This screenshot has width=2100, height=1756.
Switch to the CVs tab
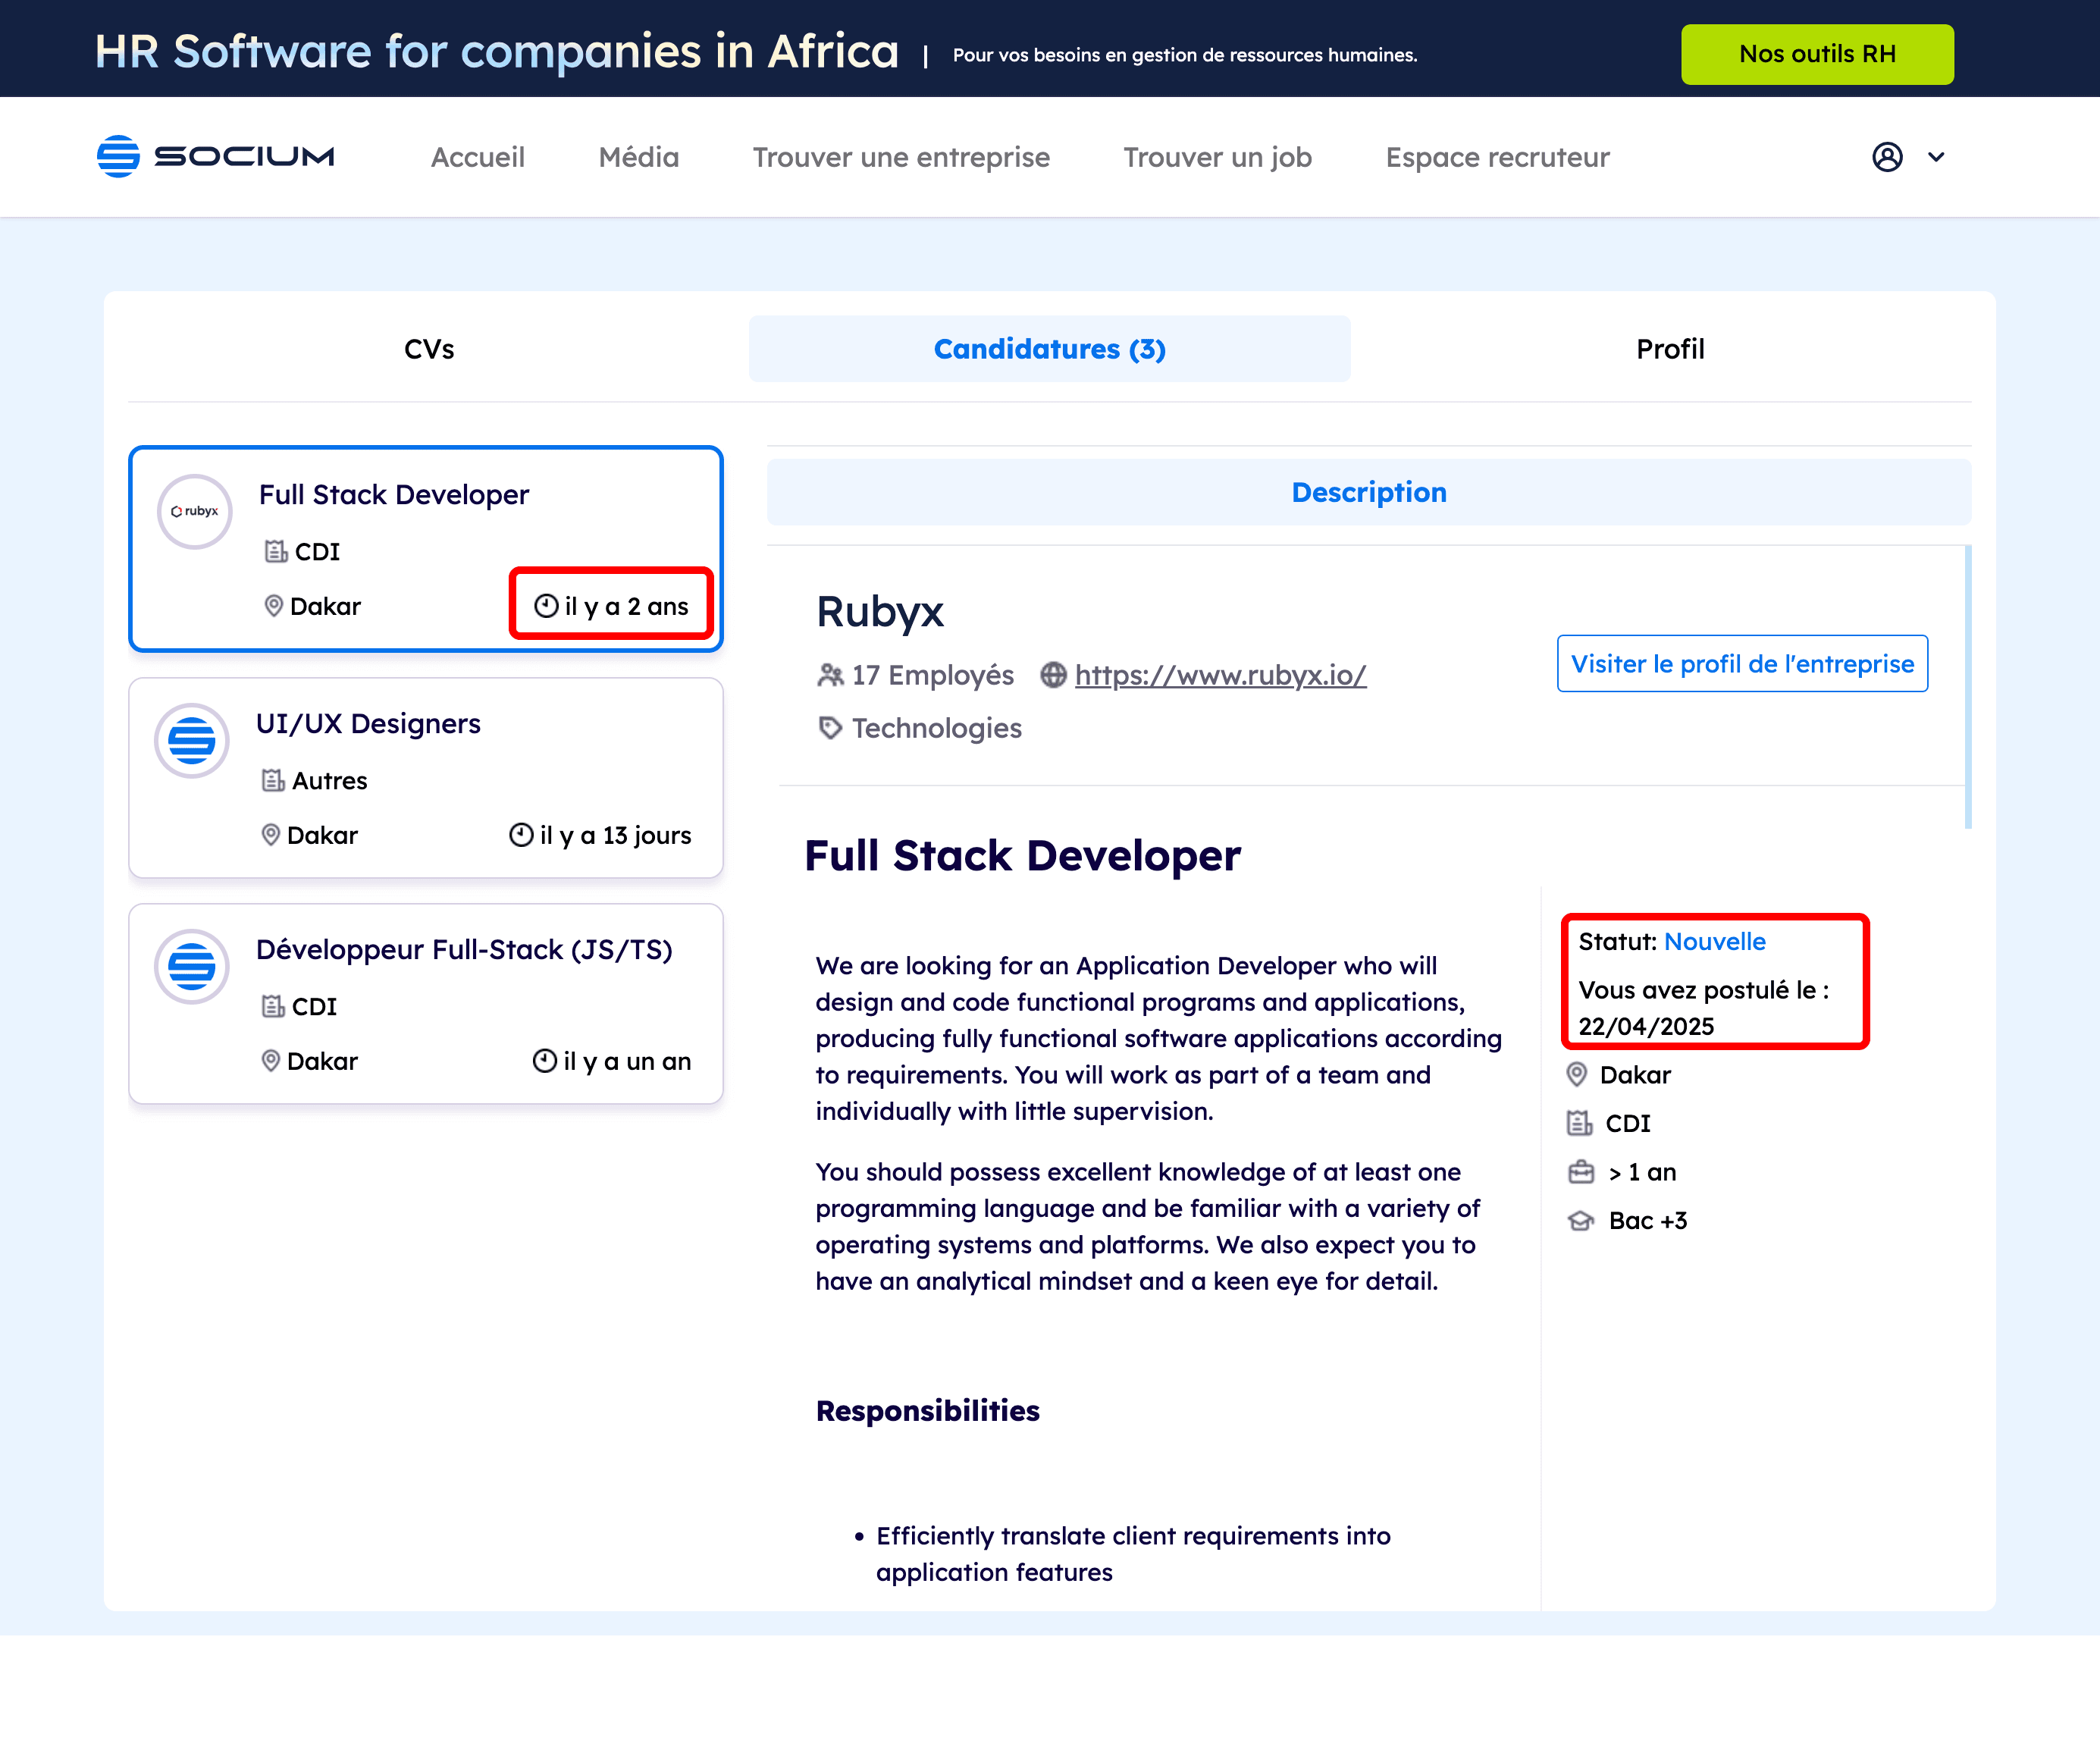(429, 349)
